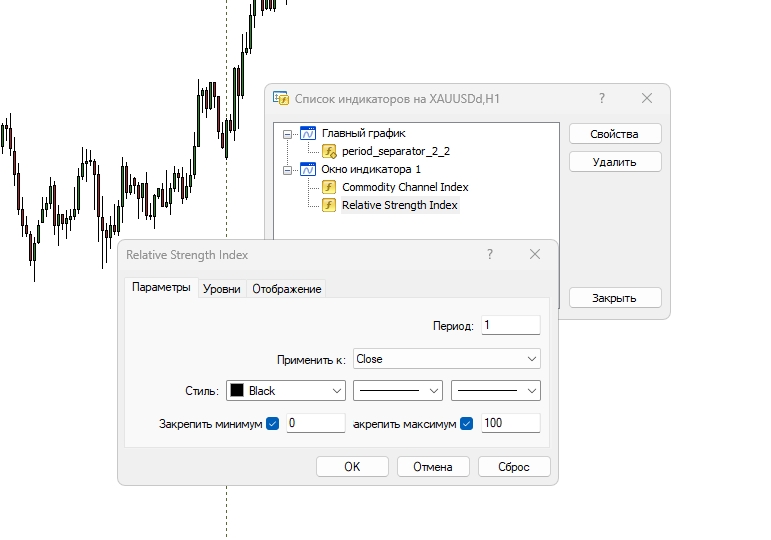Viewport: 771px width, 540px height.
Task: Click the Commodity Channel Index icon
Action: 329,187
